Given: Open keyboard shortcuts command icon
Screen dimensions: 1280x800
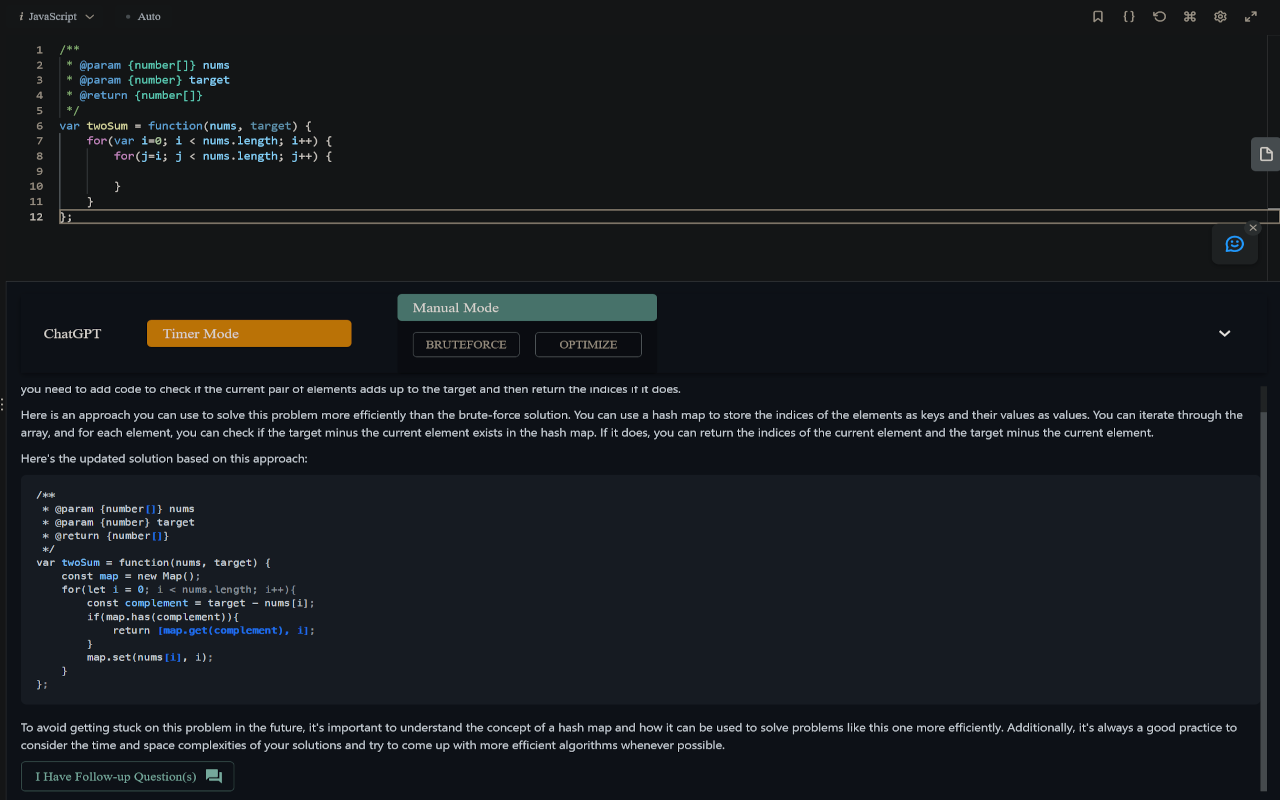Looking at the screenshot, I should pyautogui.click(x=1190, y=16).
